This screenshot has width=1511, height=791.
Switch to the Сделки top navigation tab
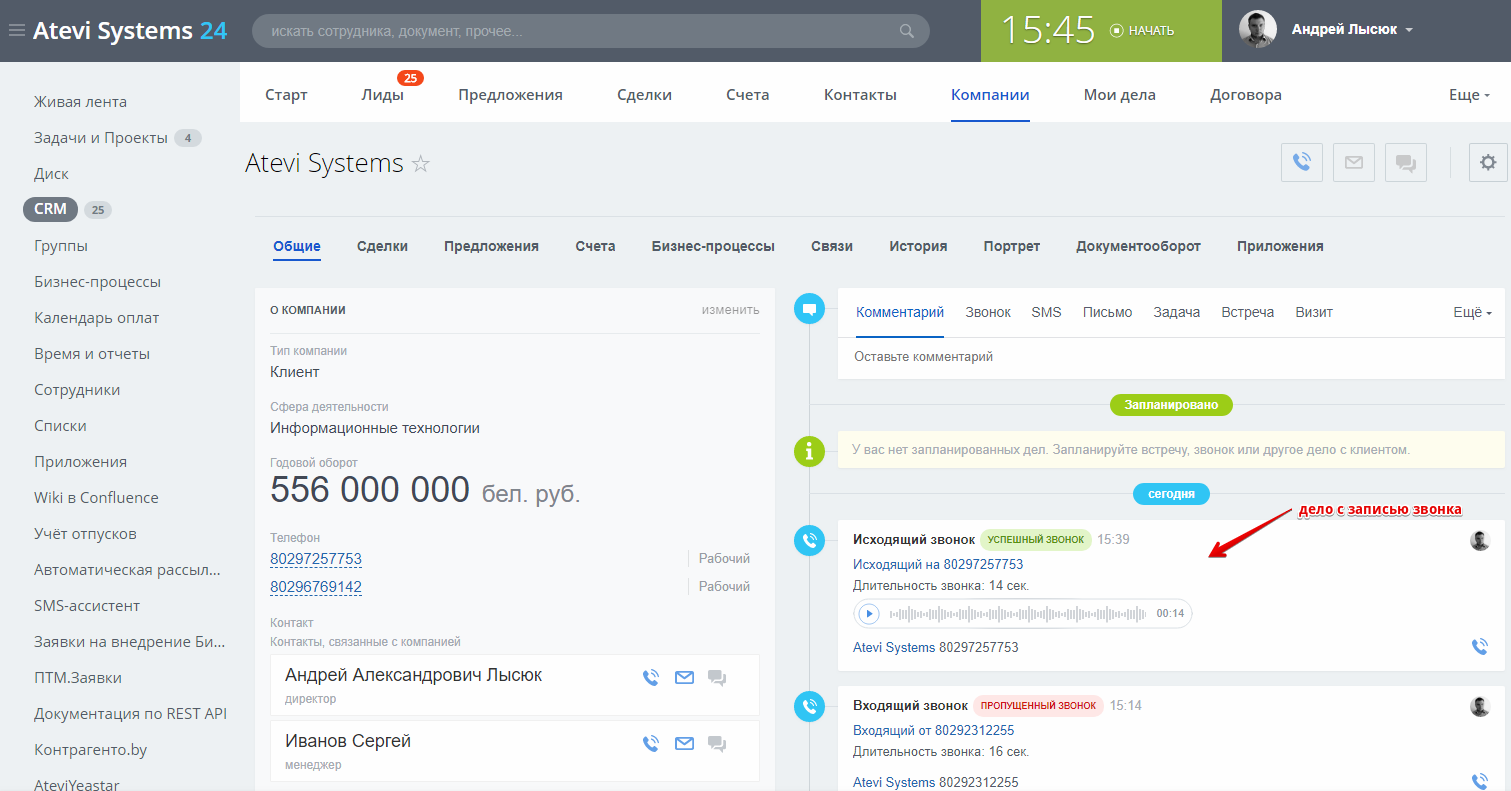tap(644, 95)
